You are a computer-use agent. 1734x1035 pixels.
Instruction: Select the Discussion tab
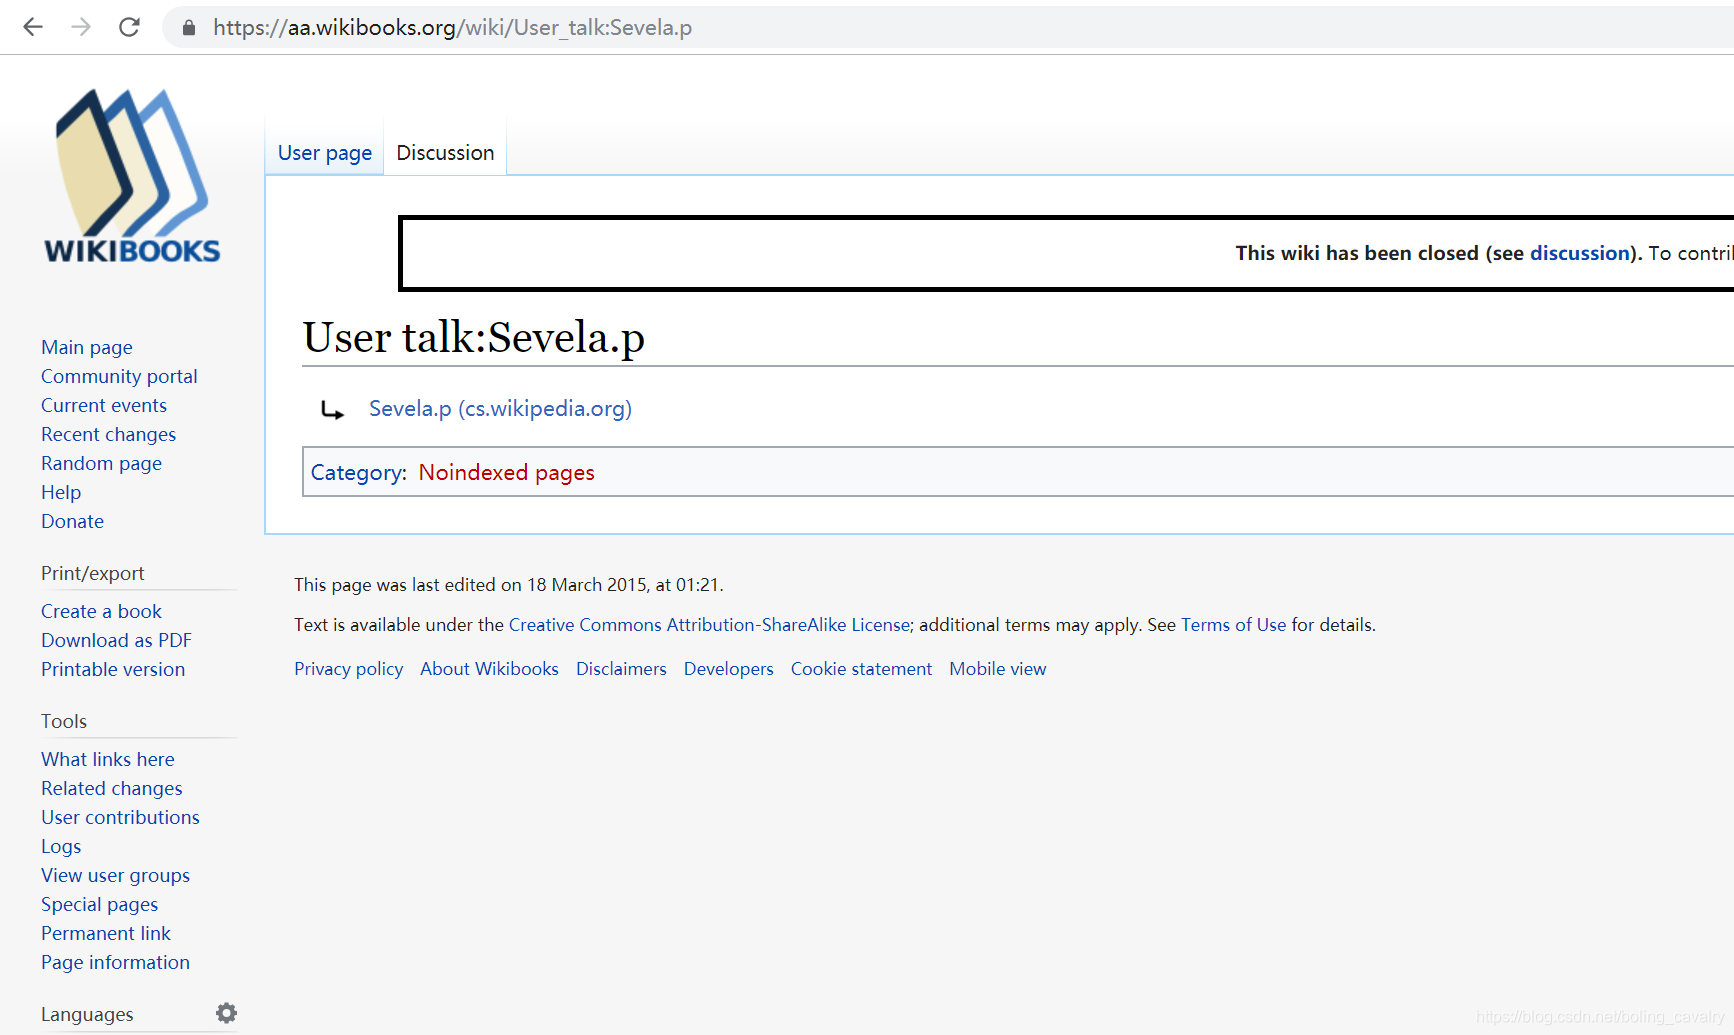[445, 153]
